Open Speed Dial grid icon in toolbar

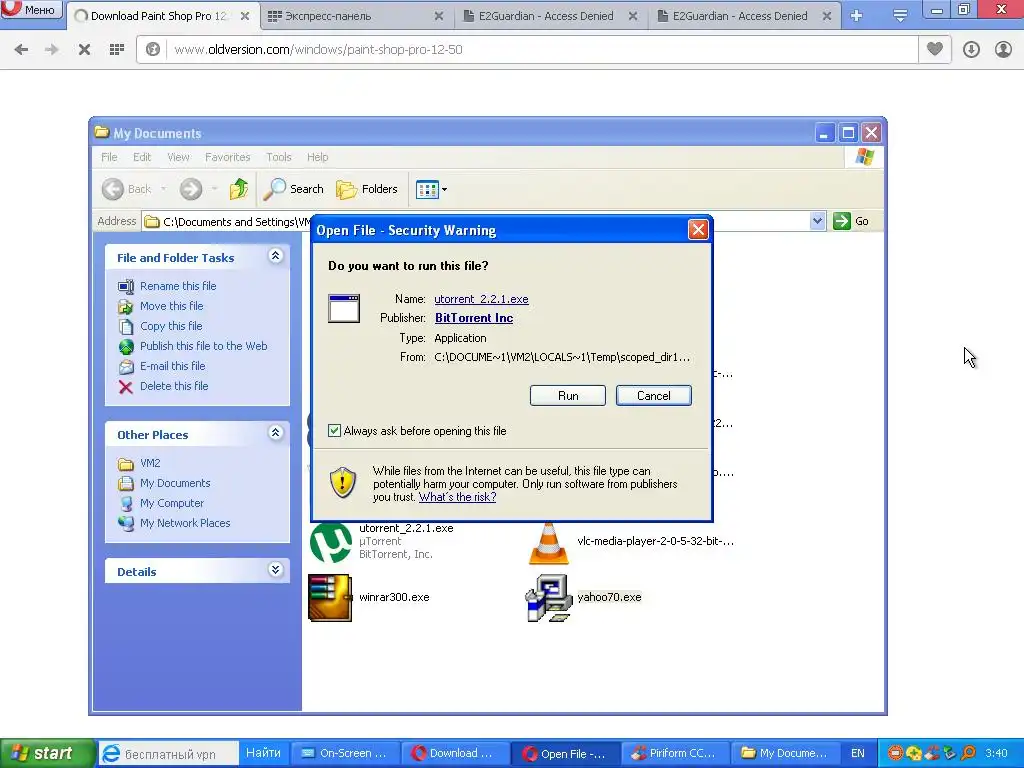(x=117, y=49)
